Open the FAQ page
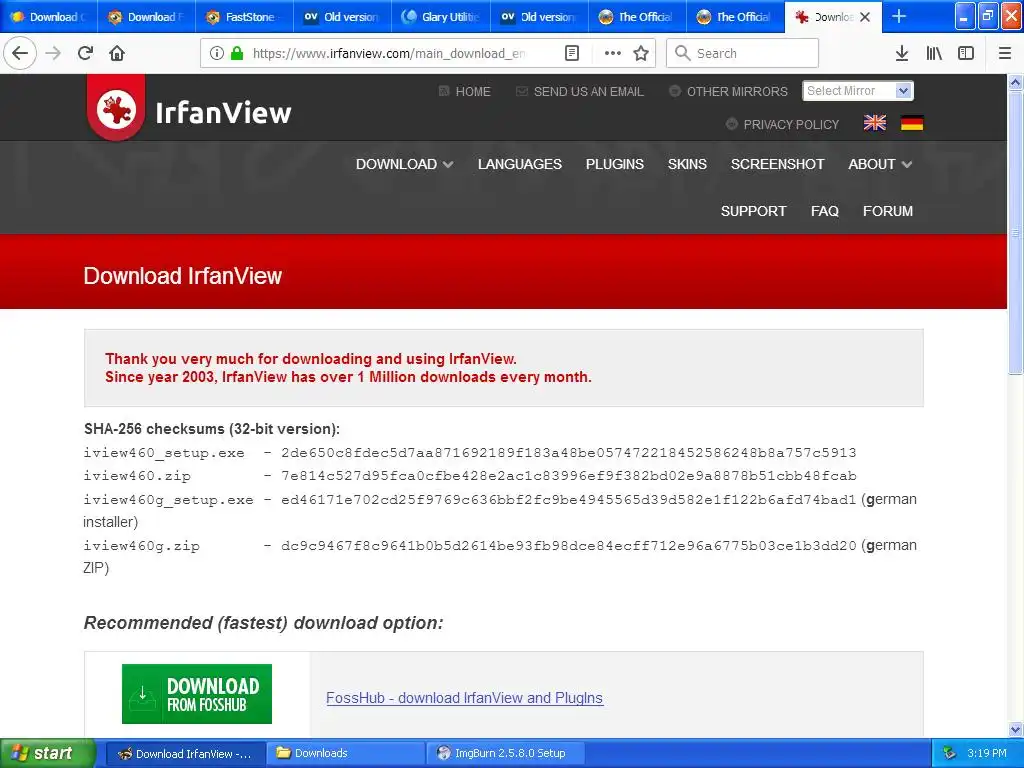The height and width of the screenshot is (768, 1024). pos(824,211)
